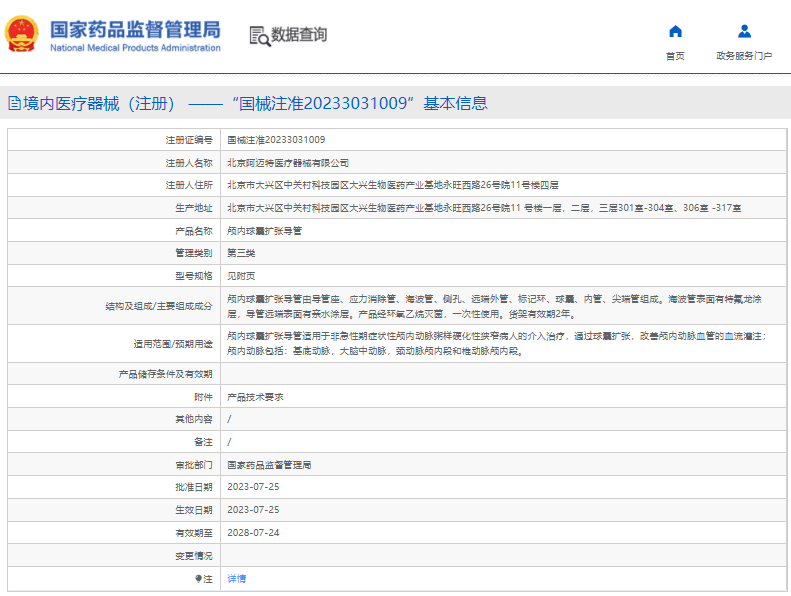The height and width of the screenshot is (596, 791).
Task: Click the 有效期至 row label
Action: [194, 533]
